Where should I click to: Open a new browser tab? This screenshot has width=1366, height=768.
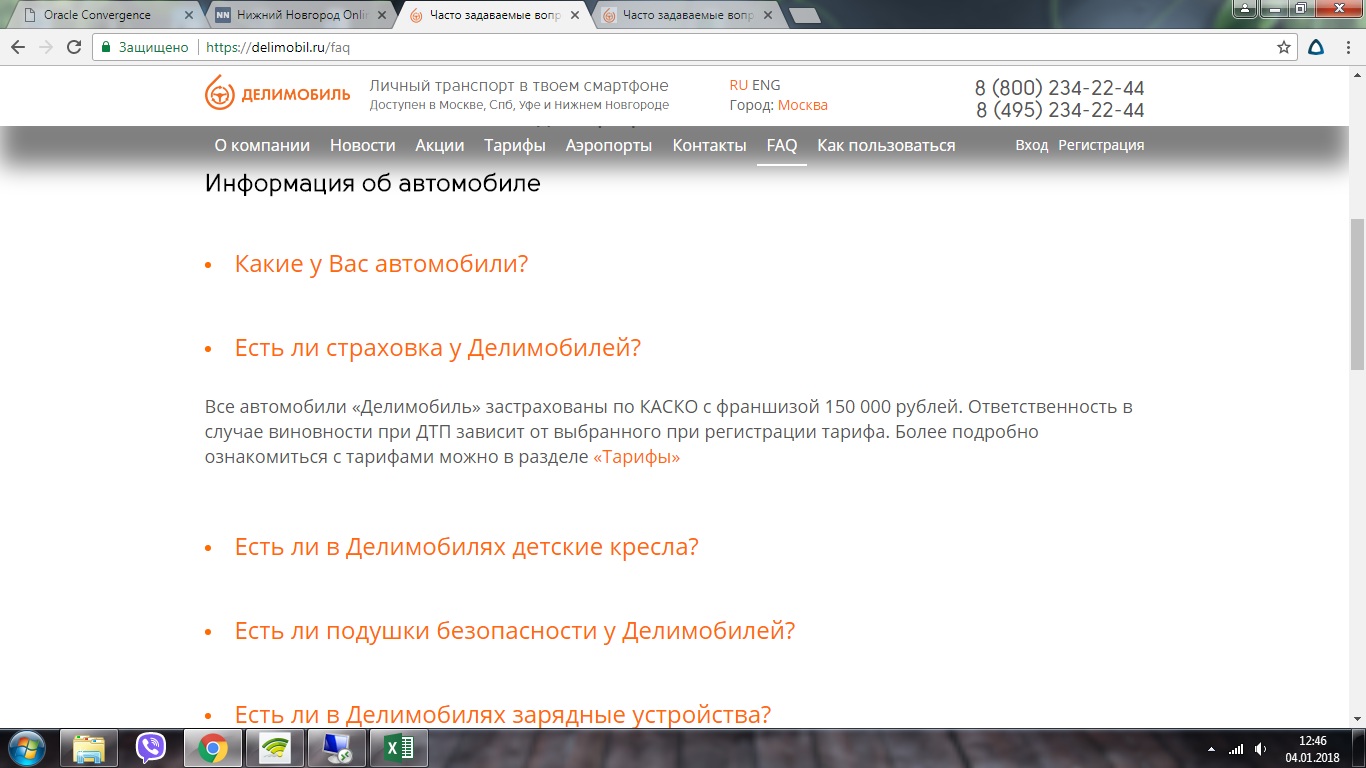pyautogui.click(x=804, y=15)
